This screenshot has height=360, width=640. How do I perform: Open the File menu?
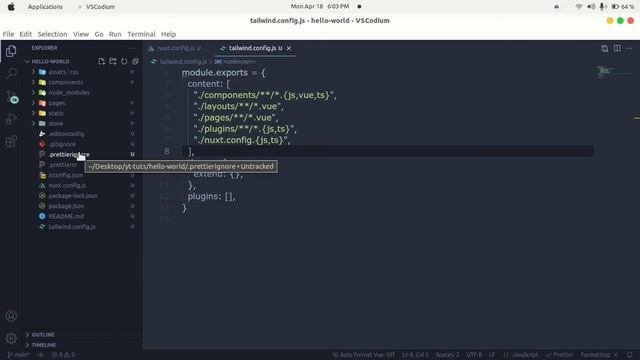[x=8, y=34]
